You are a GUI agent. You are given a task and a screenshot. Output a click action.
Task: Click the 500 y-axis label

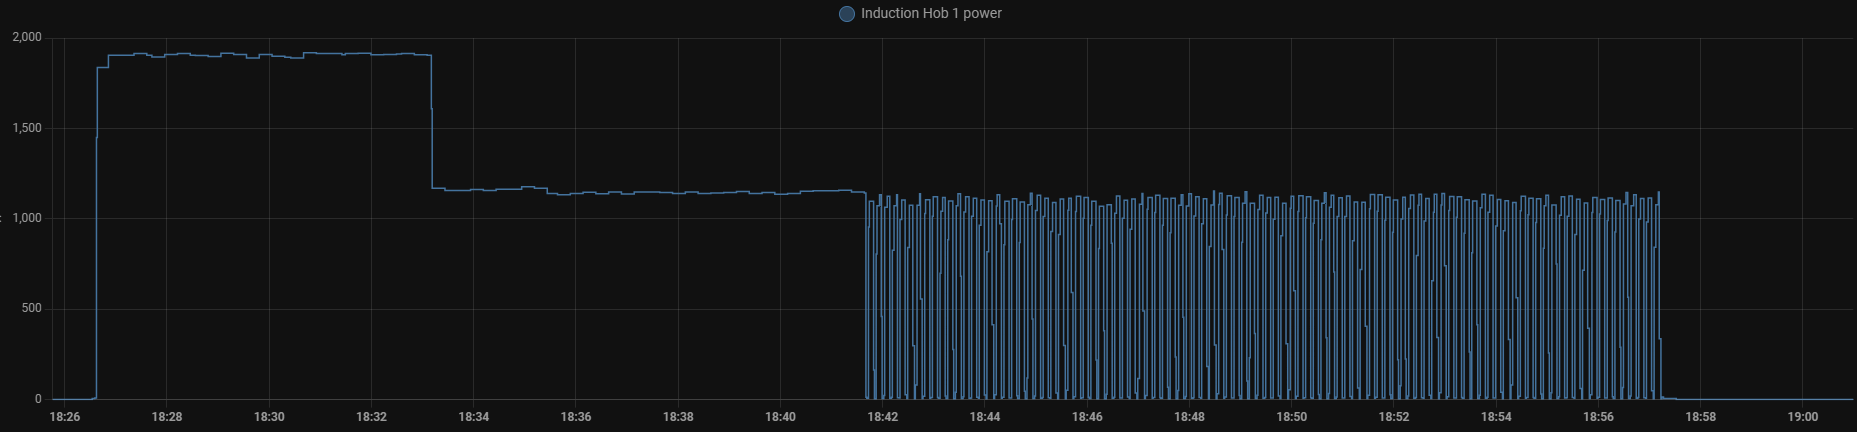pyautogui.click(x=32, y=308)
